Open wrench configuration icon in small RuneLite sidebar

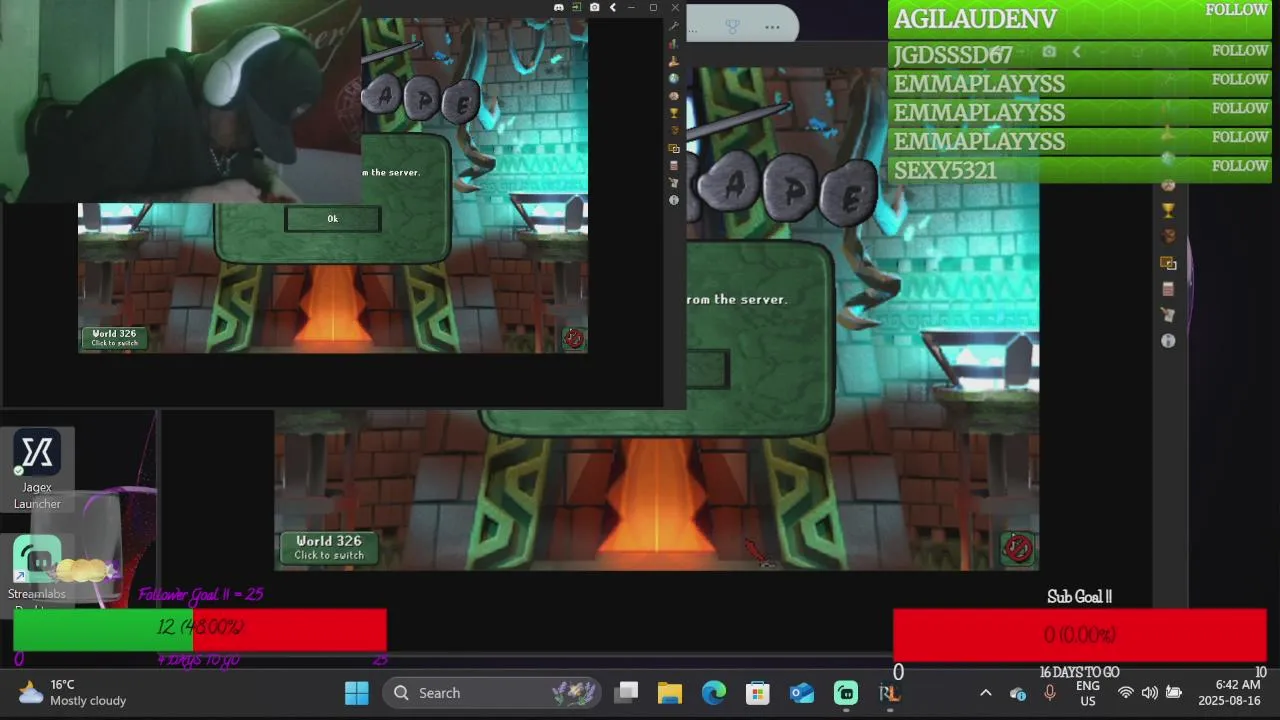pyautogui.click(x=674, y=26)
